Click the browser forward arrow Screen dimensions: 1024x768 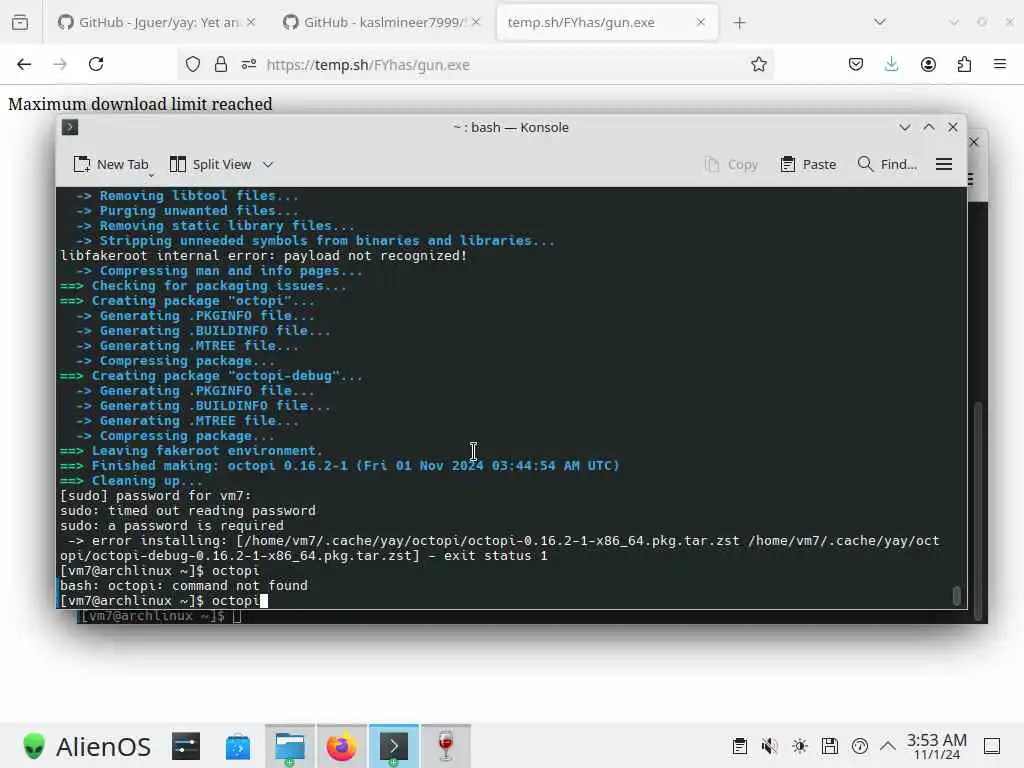coord(60,64)
